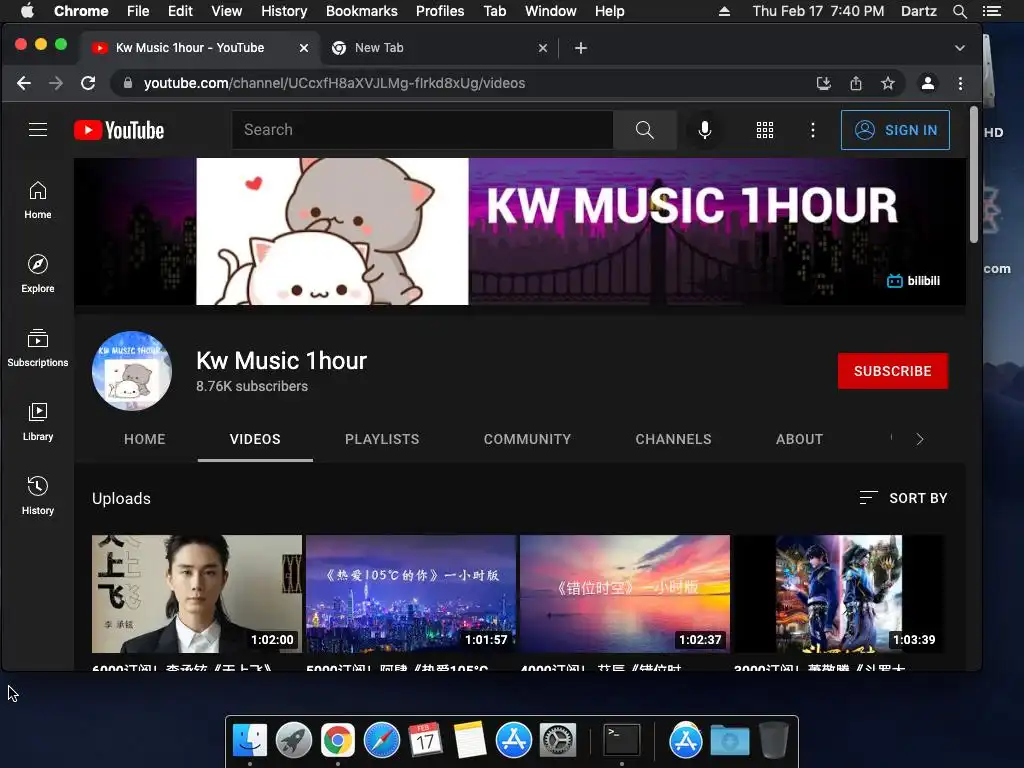Open Subscriptions in the sidebar
The height and width of the screenshot is (768, 1024).
pos(38,348)
